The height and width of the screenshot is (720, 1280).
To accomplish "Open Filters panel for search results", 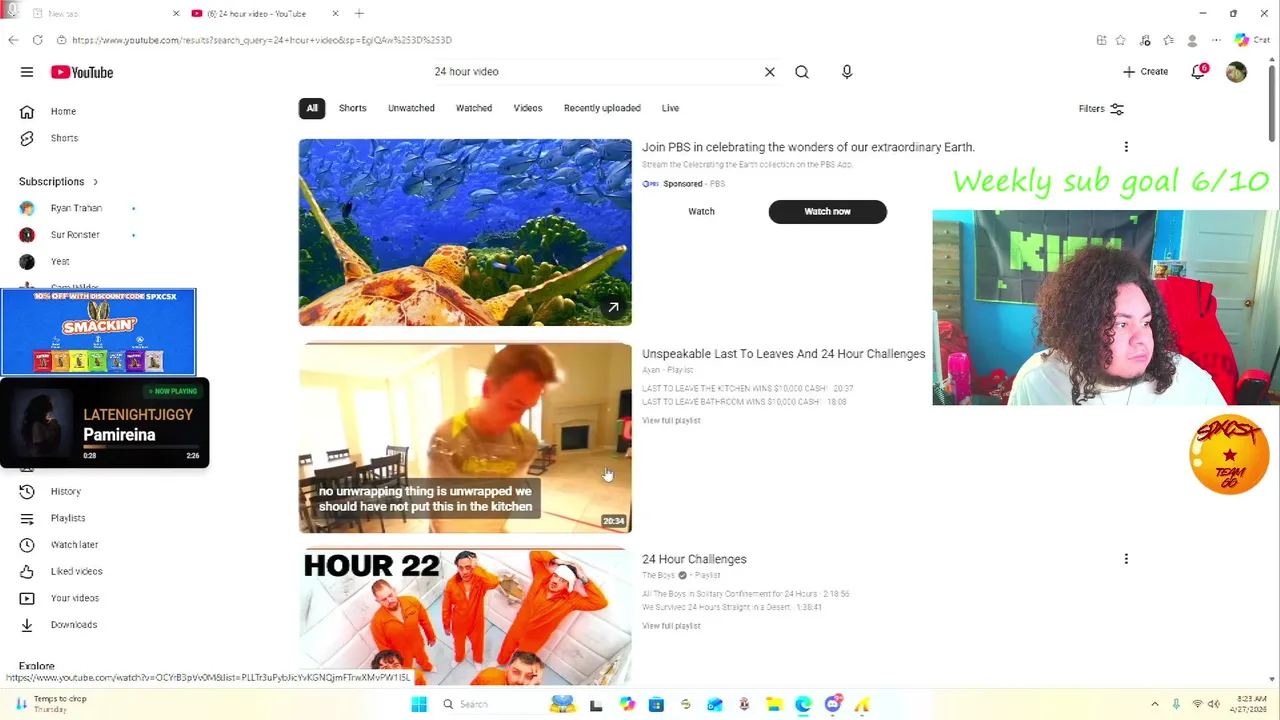I will (1101, 109).
